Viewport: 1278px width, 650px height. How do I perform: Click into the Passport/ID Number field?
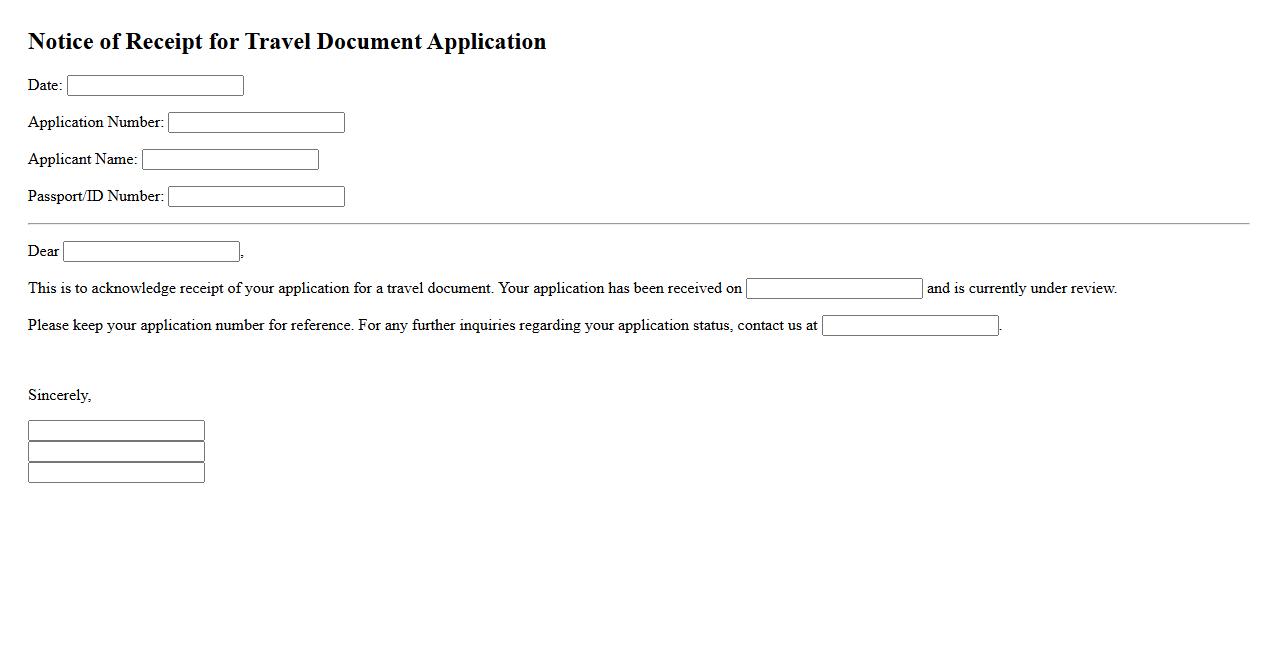pyautogui.click(x=256, y=197)
